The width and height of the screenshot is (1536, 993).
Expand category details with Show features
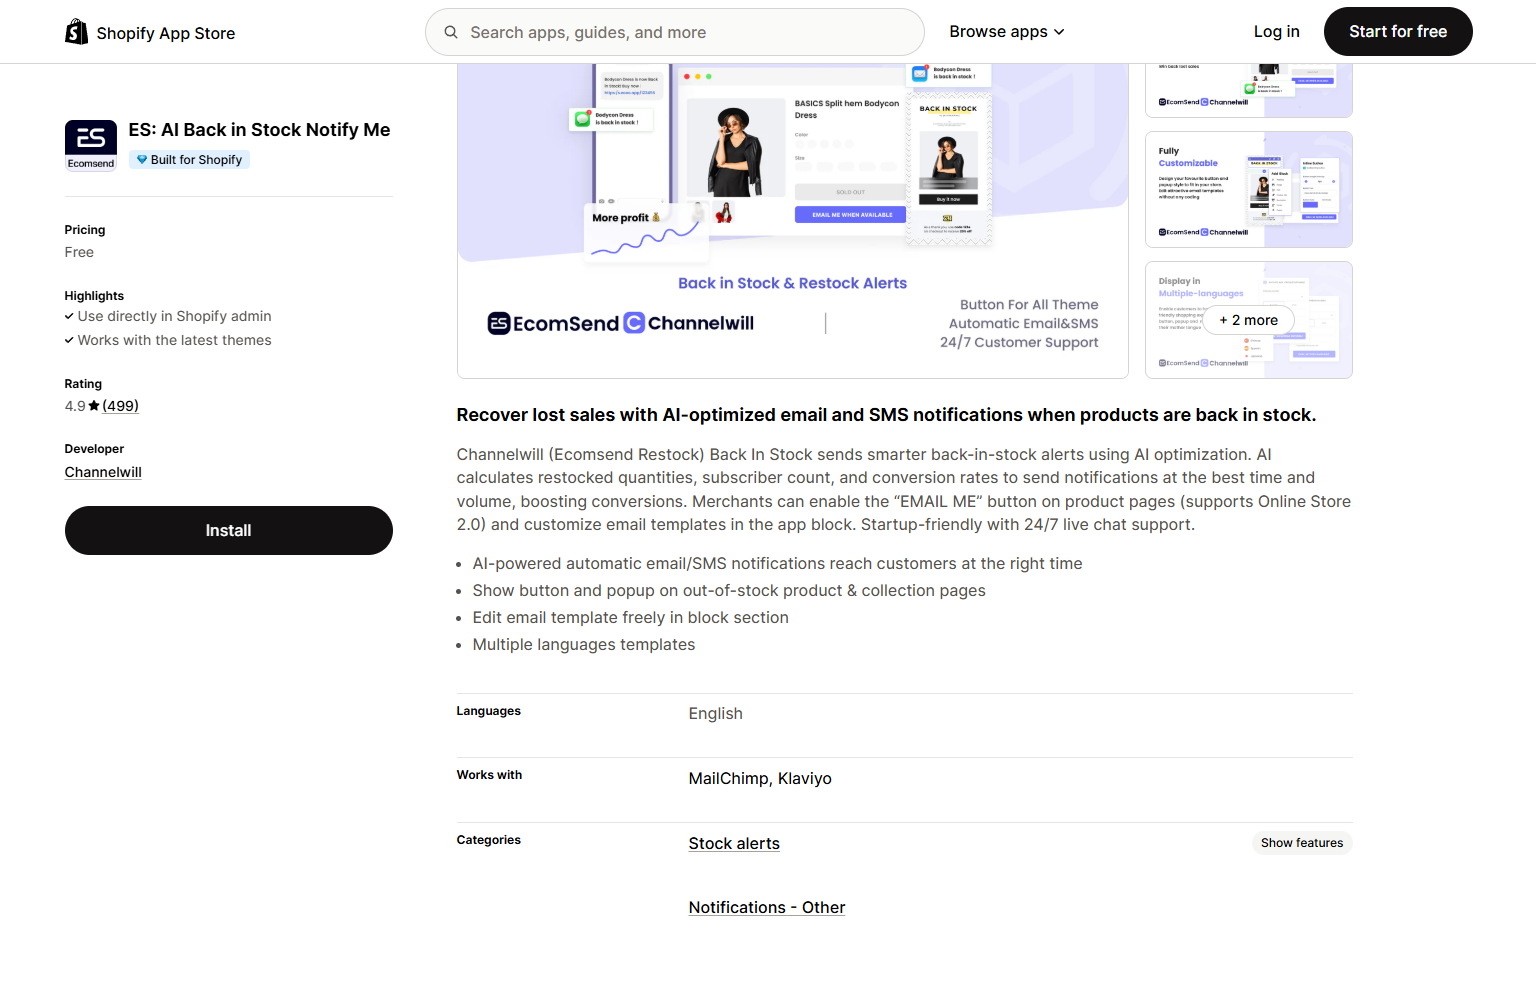1301,843
